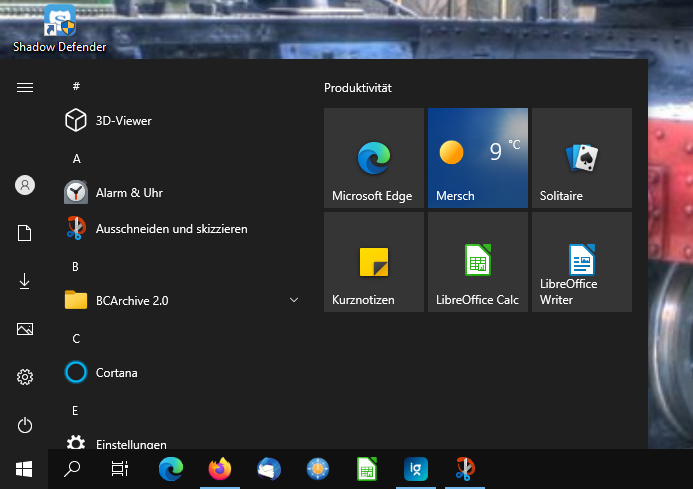
Task: Click the letter C section header
Action: (76, 339)
